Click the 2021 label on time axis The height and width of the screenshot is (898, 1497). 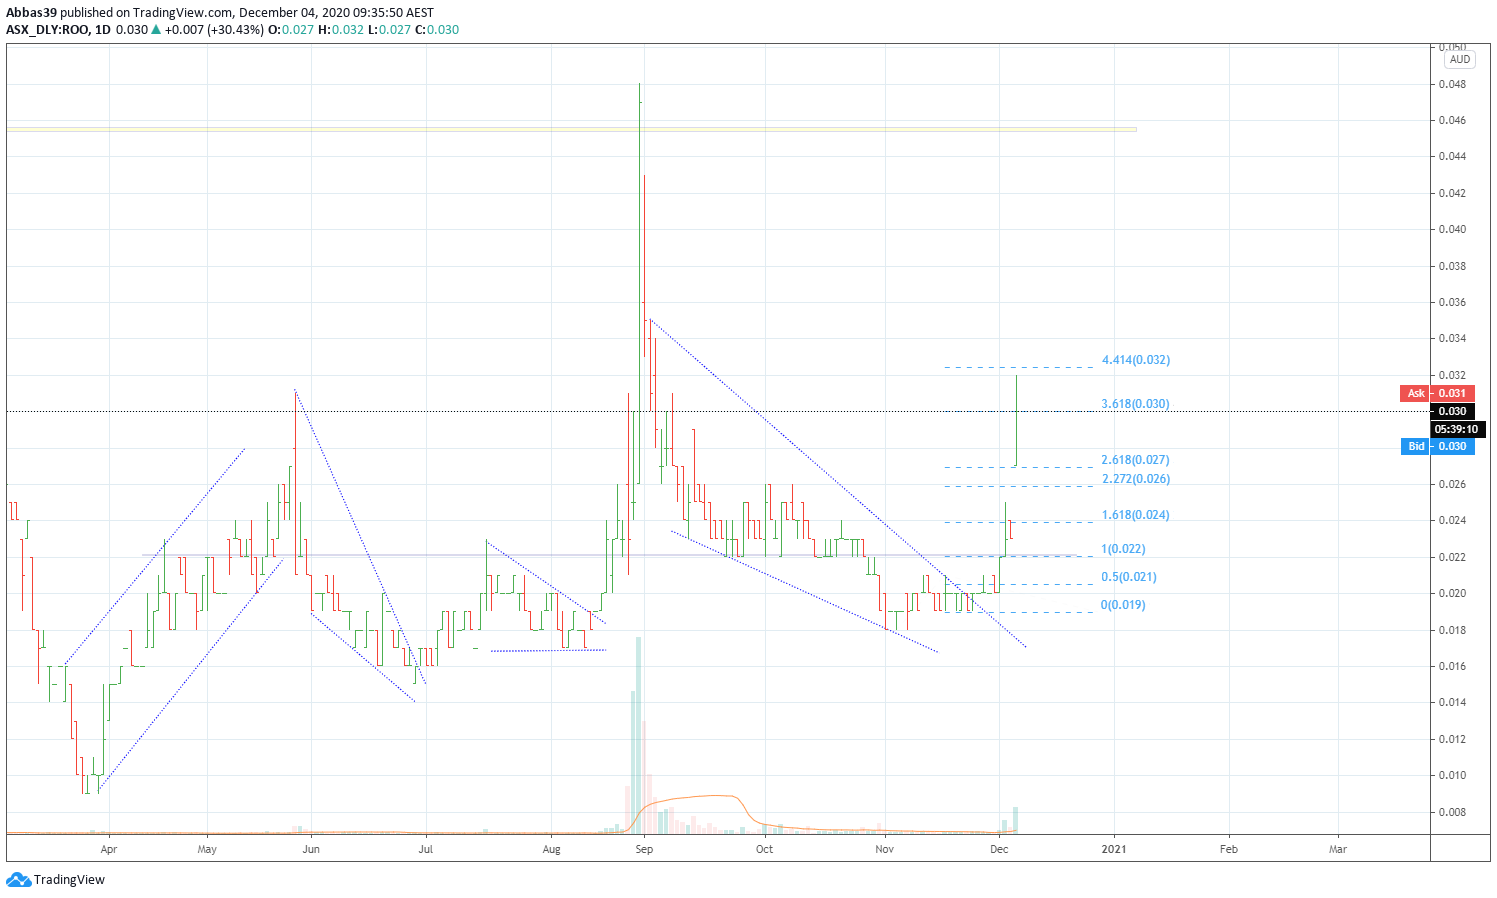pos(1113,849)
